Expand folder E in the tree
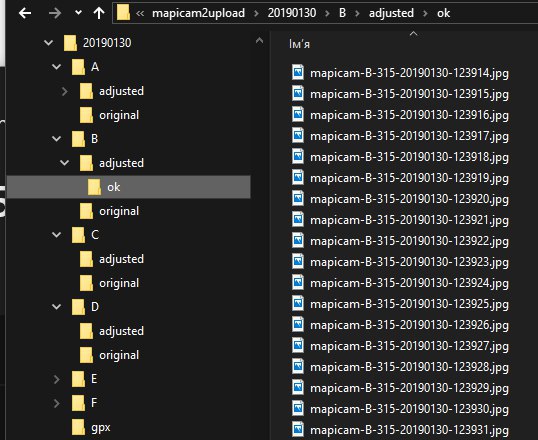The width and height of the screenshot is (538, 440). coord(57,379)
